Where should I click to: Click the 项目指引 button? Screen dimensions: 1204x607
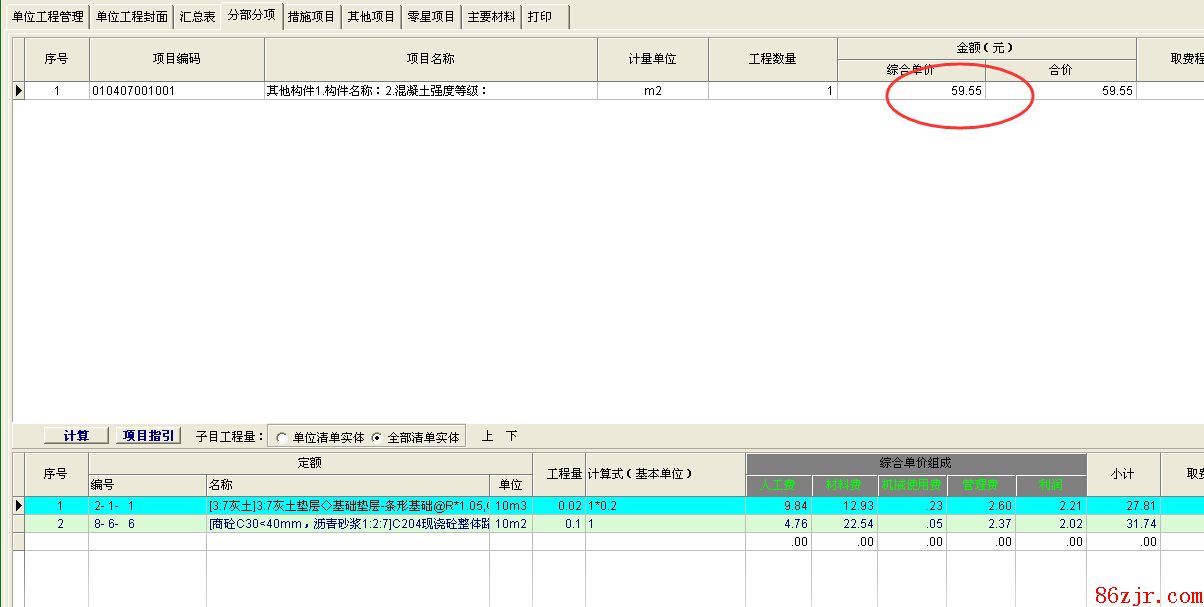[148, 436]
